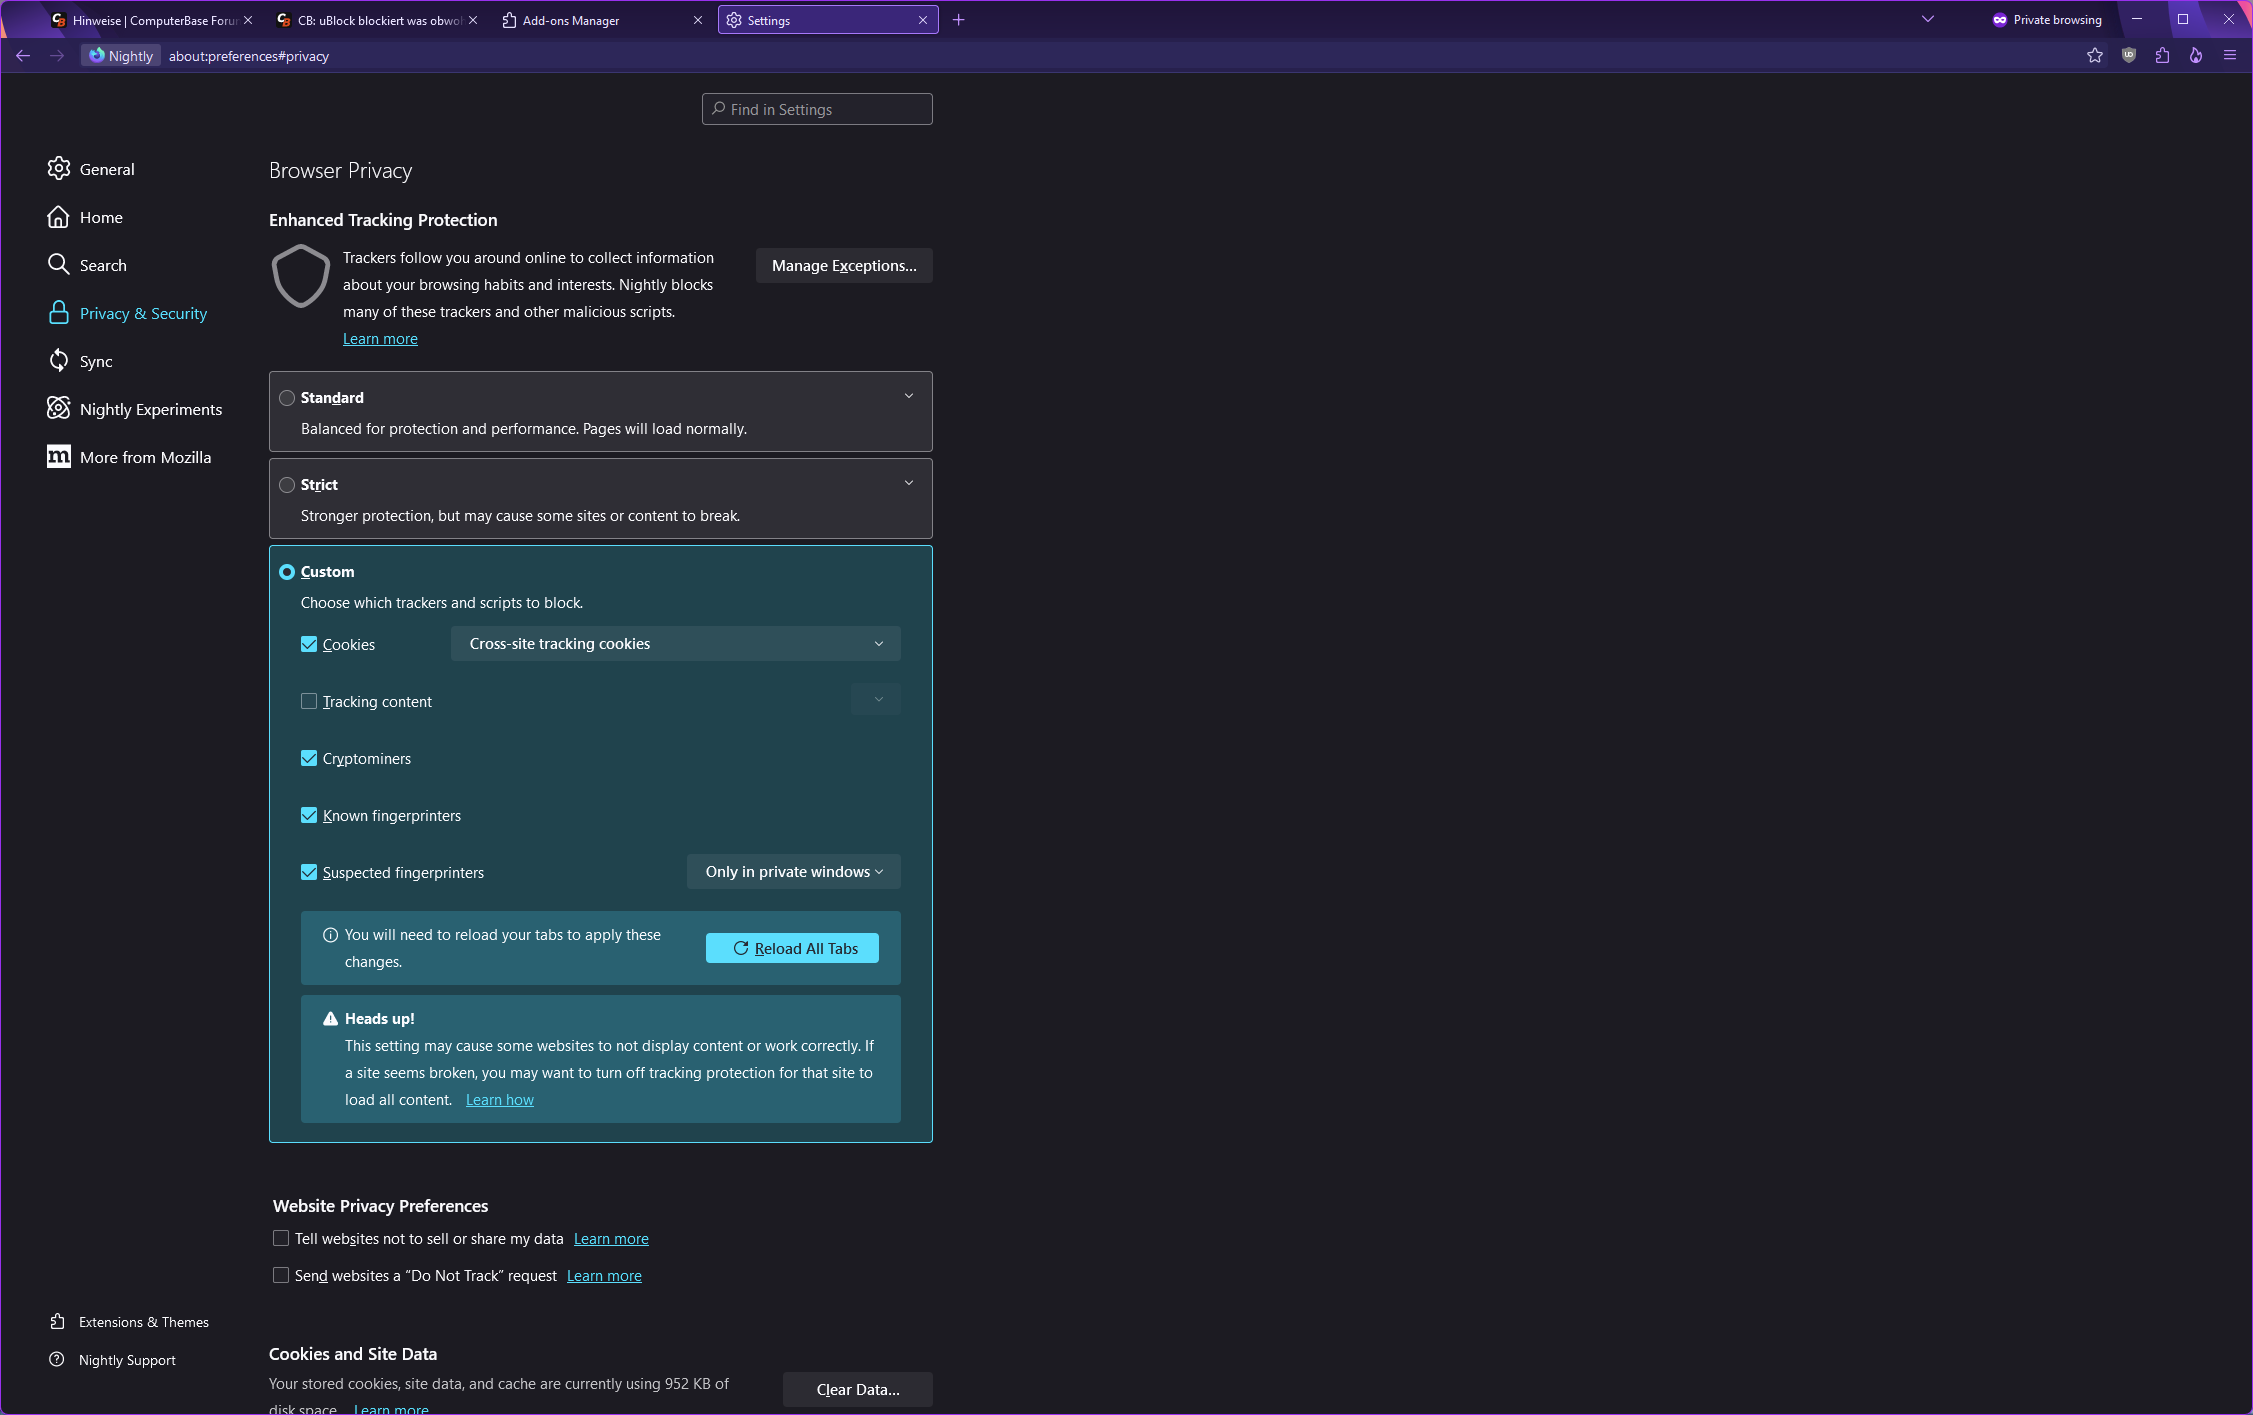Select the Strict protection radio button
This screenshot has width=2253, height=1415.
[287, 485]
